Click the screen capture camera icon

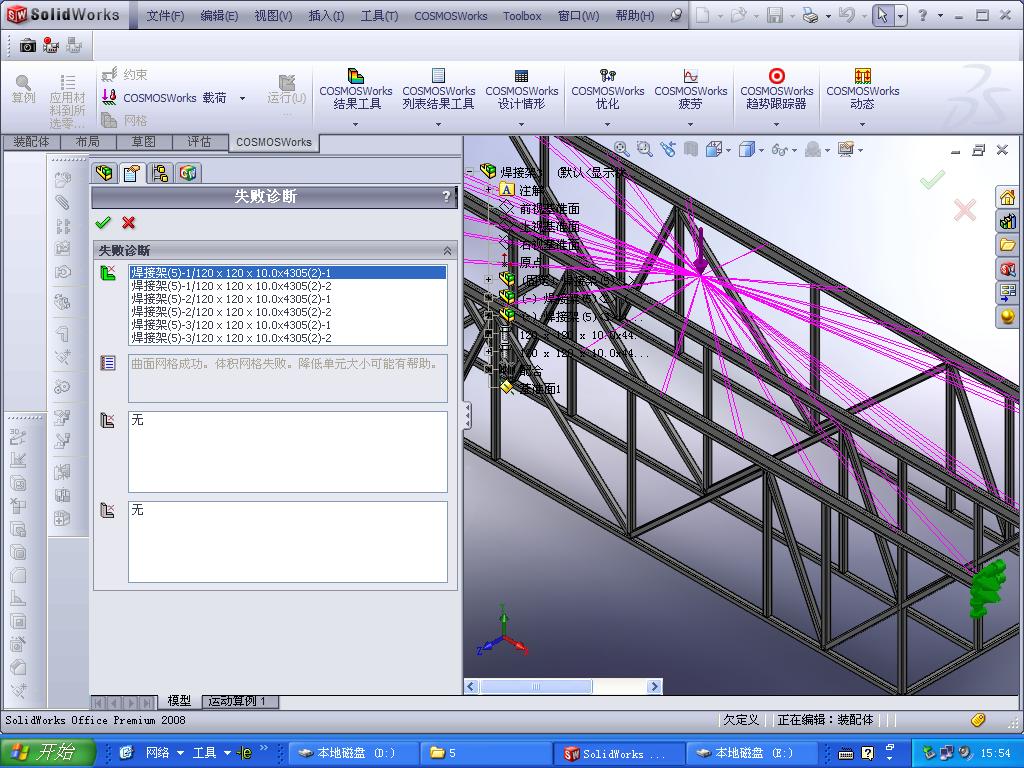click(27, 45)
